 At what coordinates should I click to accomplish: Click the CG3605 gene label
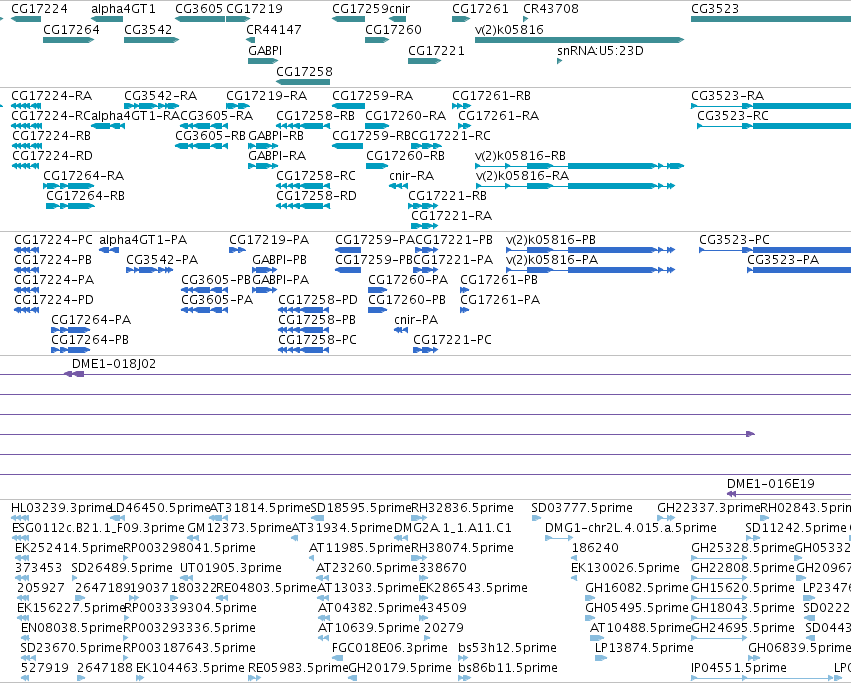click(x=199, y=9)
